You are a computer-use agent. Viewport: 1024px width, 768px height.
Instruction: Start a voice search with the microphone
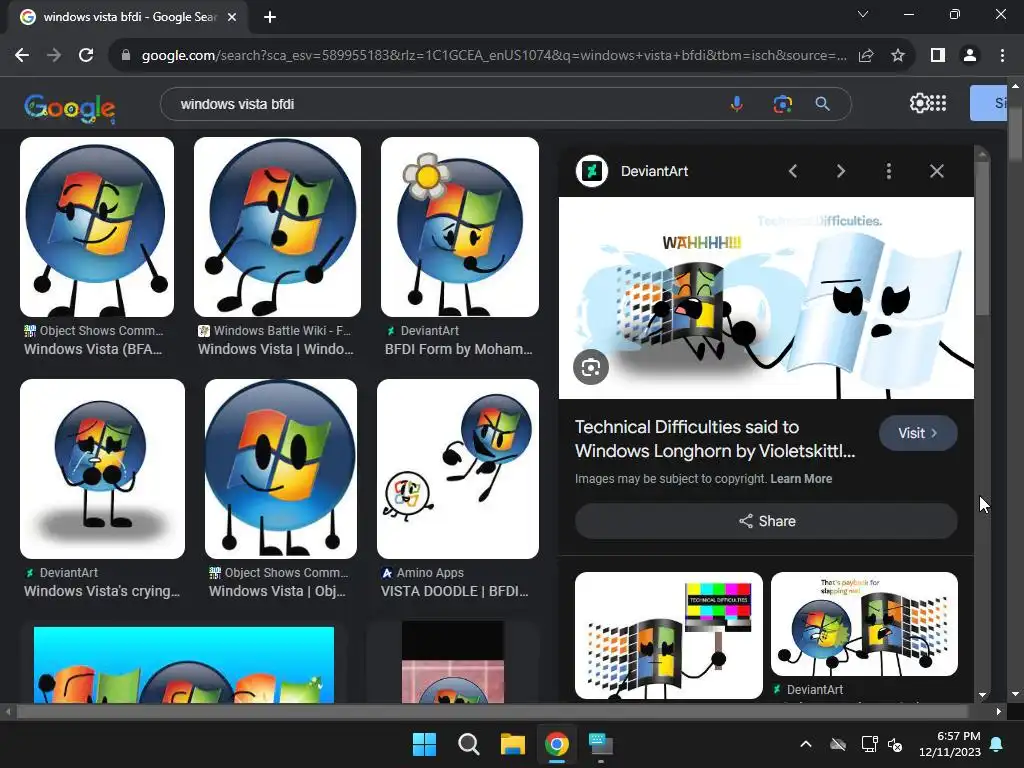737,104
